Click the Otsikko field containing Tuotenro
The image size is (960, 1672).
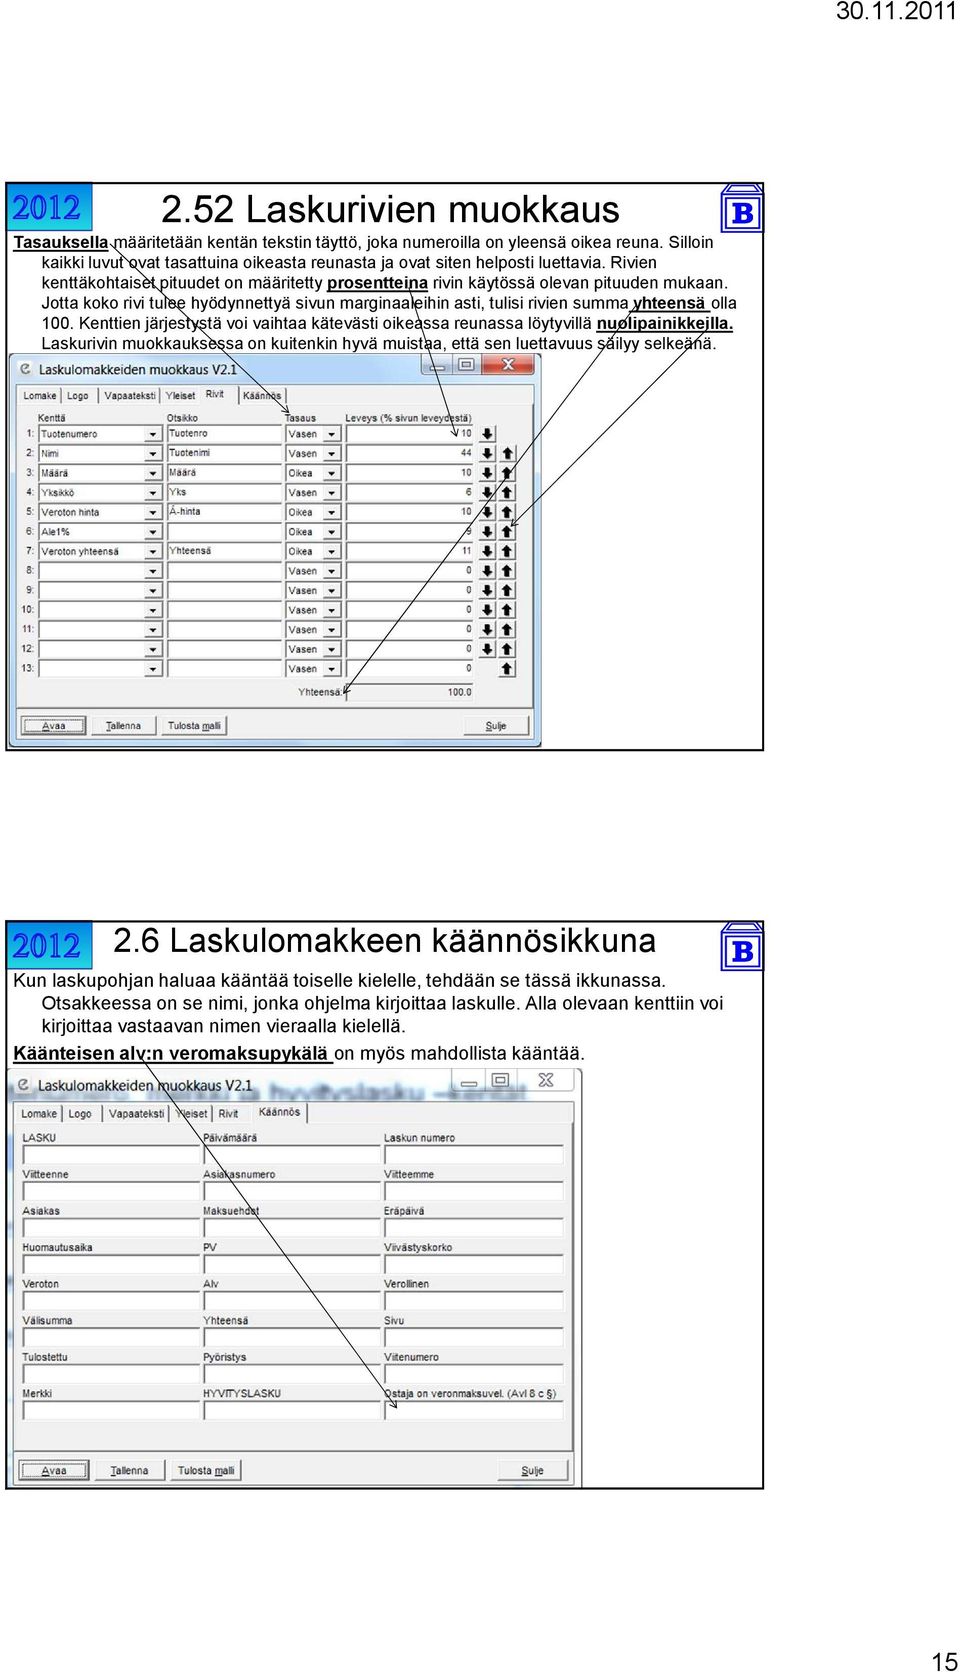coord(224,434)
